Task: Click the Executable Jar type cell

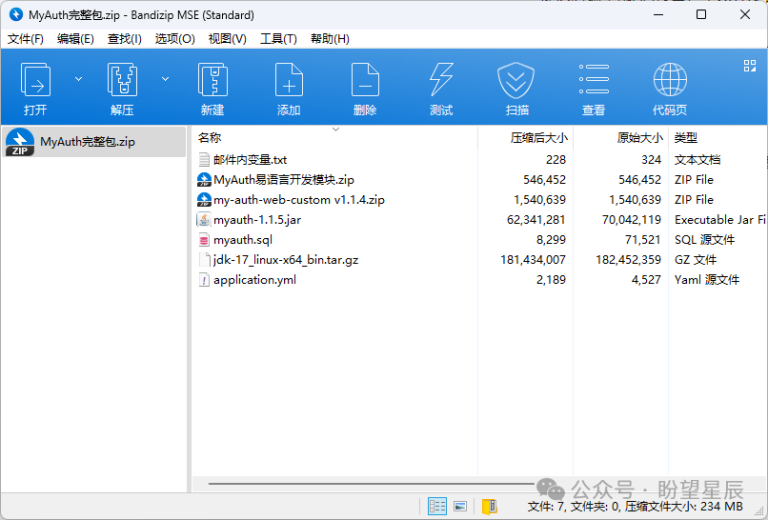Action: [x=720, y=220]
